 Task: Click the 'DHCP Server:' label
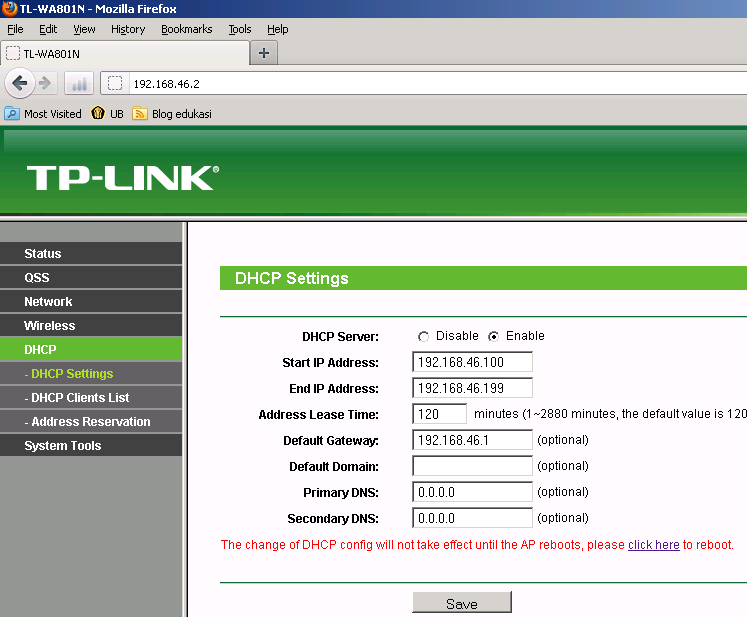(340, 337)
